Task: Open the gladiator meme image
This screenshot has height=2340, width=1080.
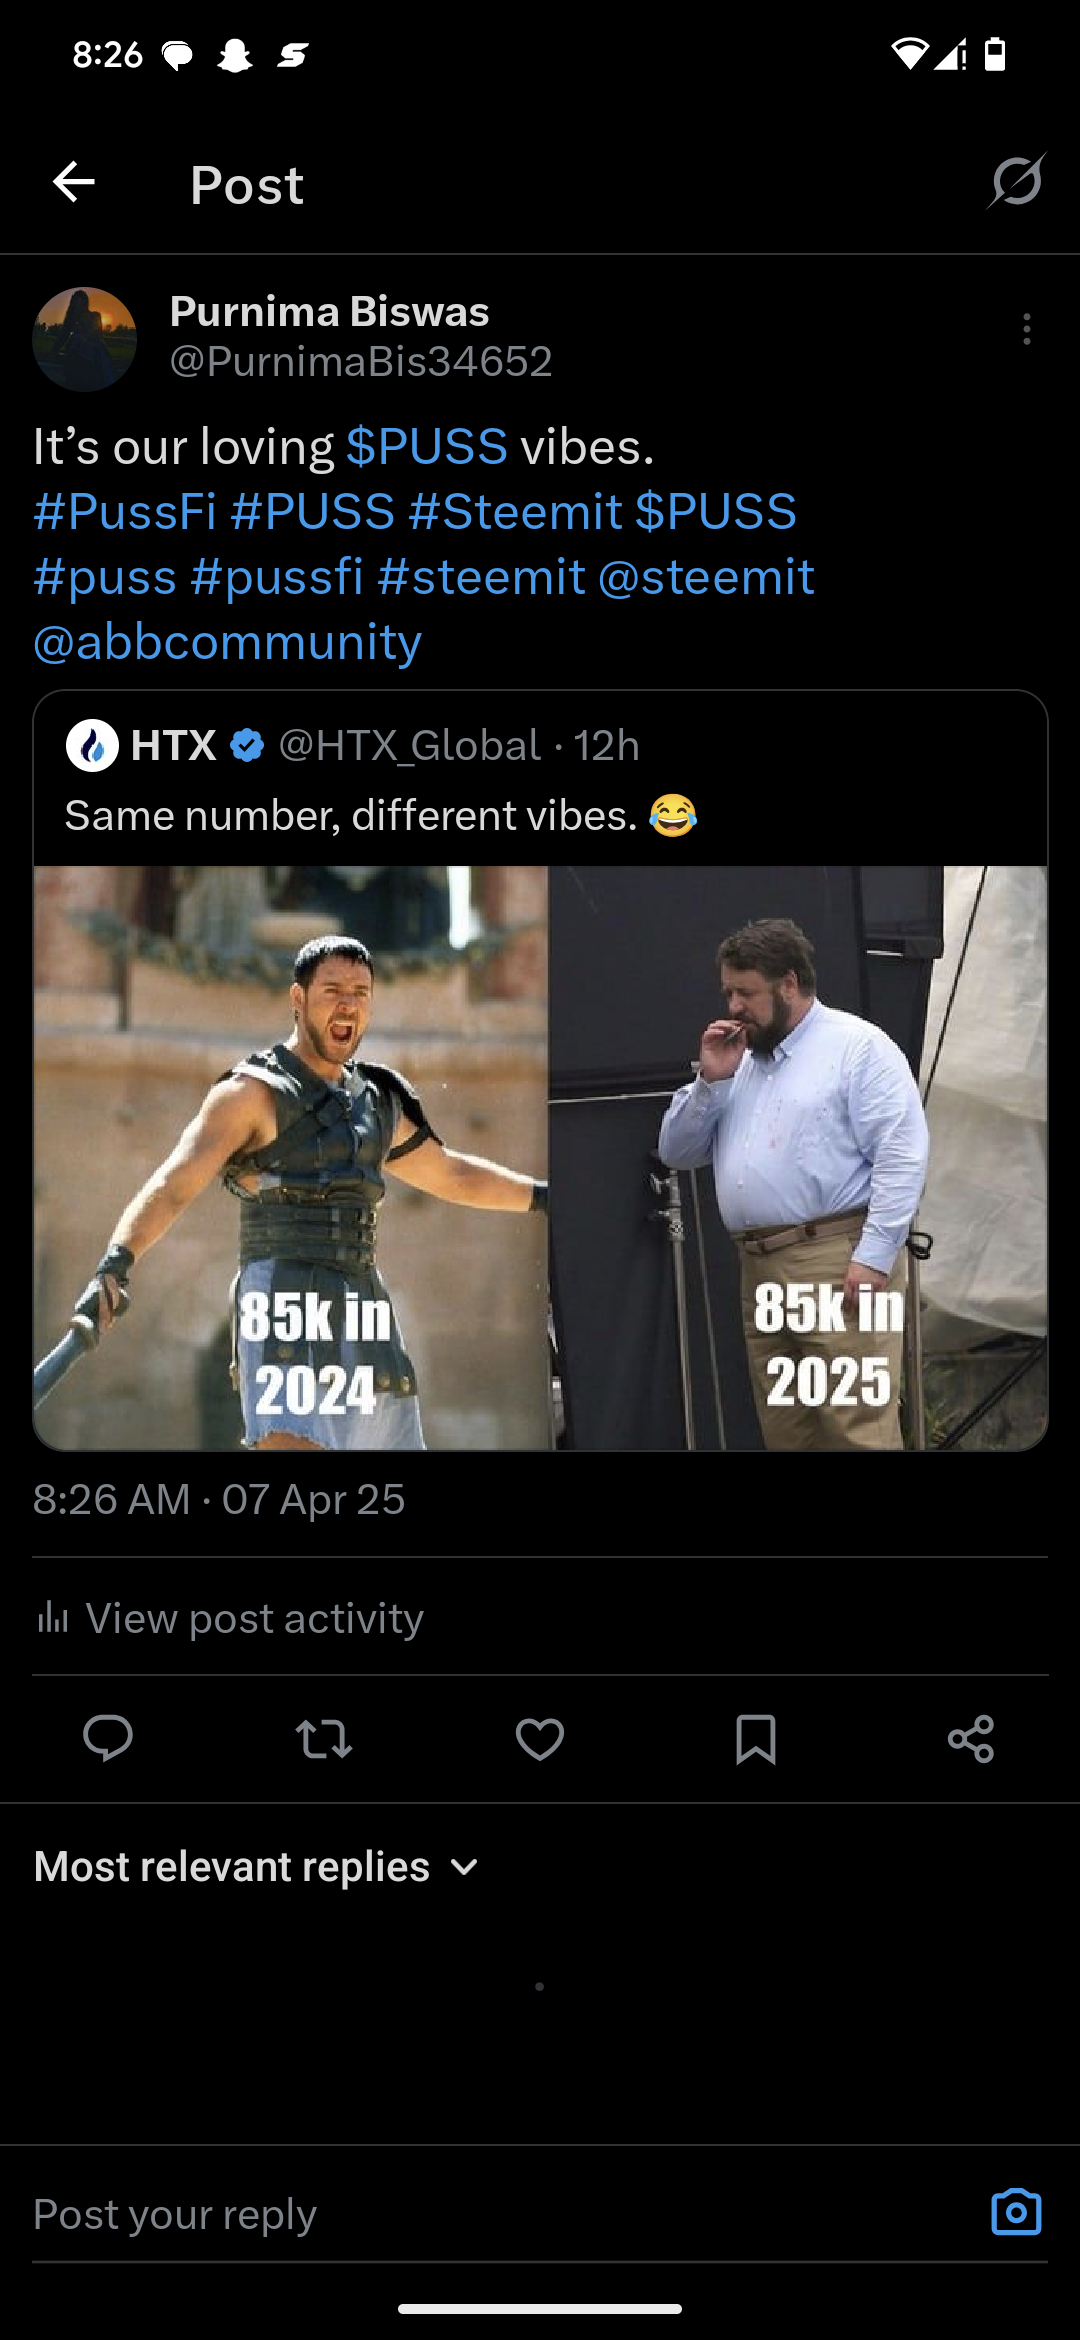Action: tap(540, 1158)
